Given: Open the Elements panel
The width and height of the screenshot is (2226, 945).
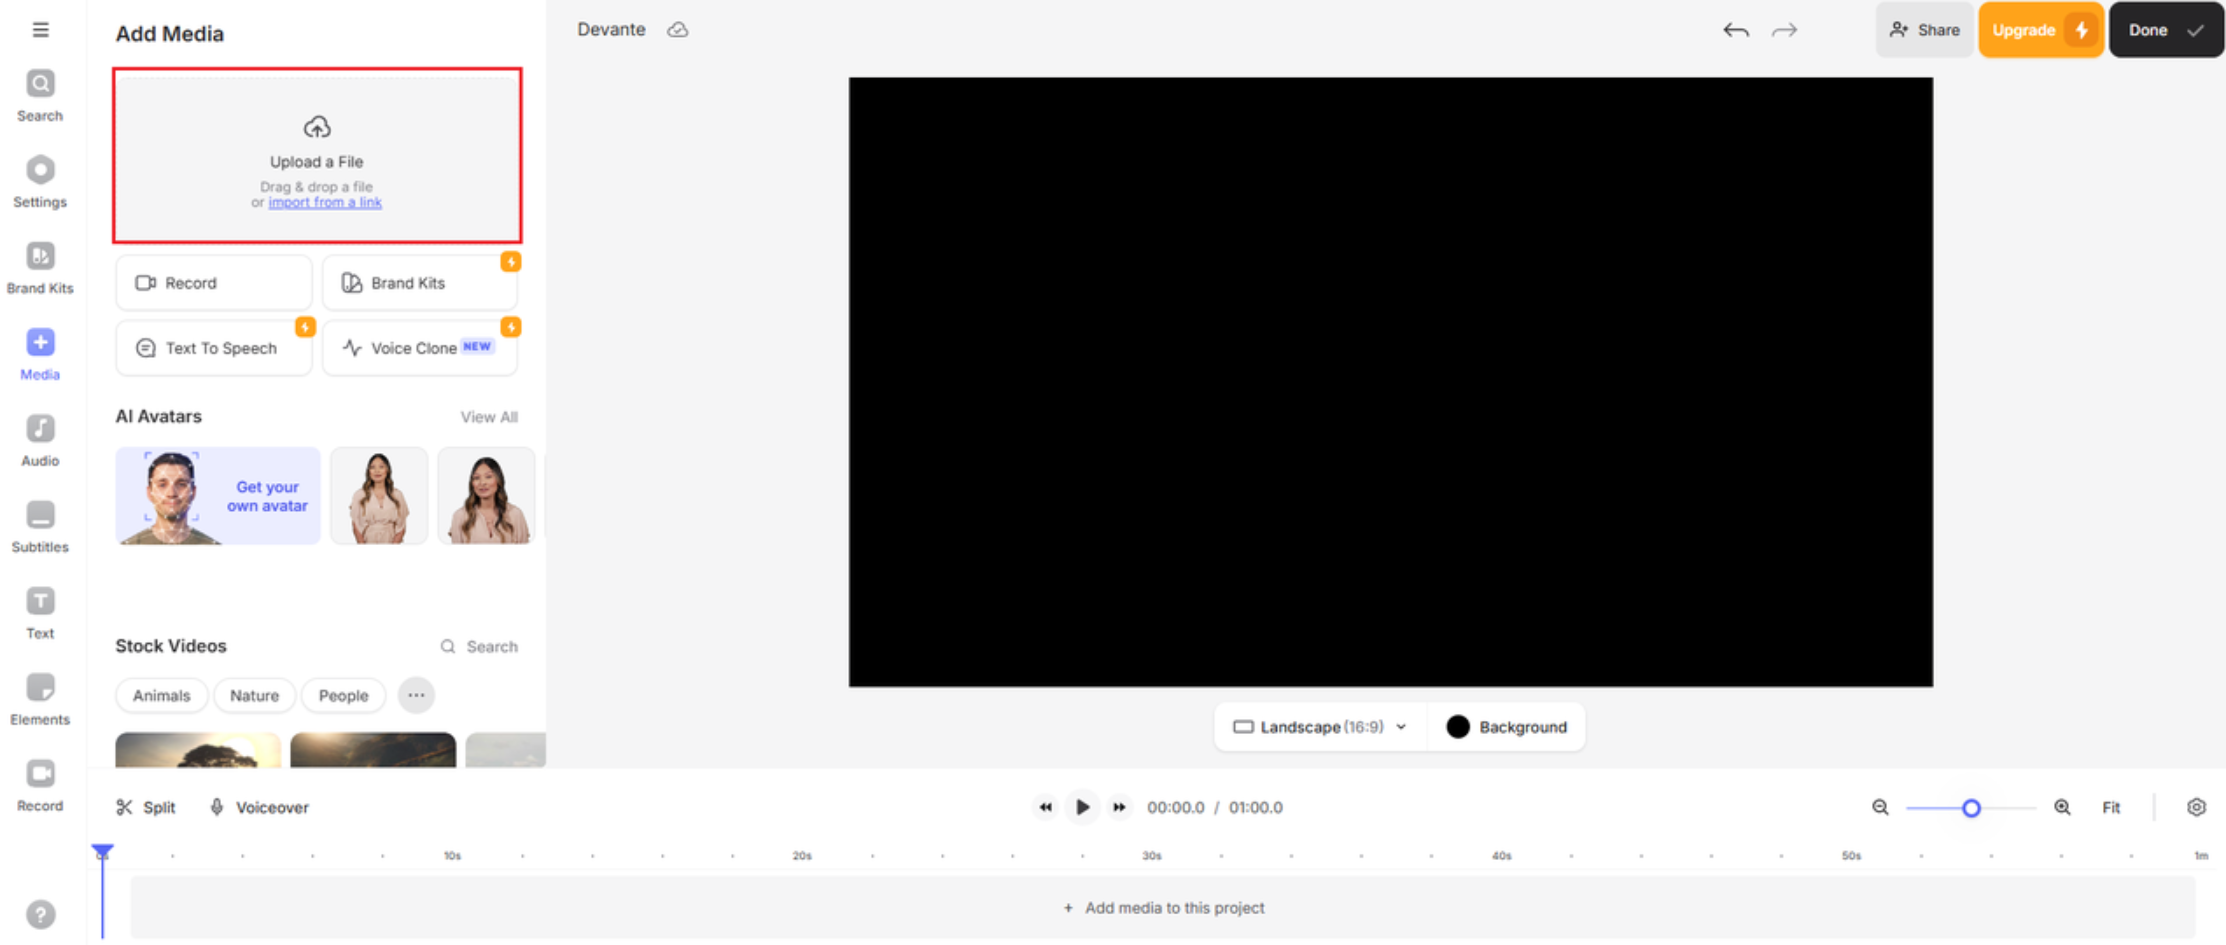Looking at the screenshot, I should pos(40,698).
